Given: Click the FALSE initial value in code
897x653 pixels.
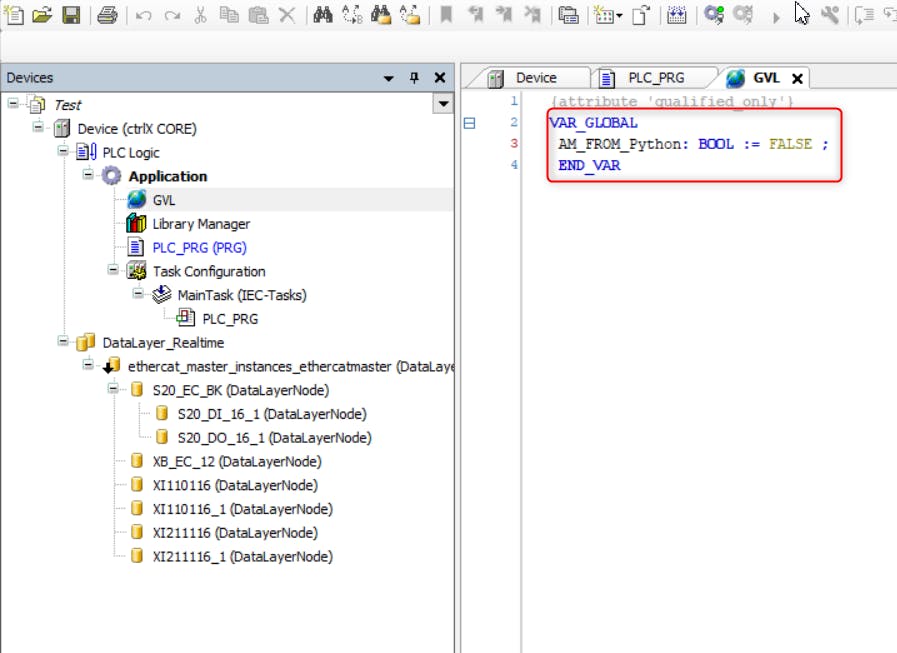Looking at the screenshot, I should pos(790,144).
